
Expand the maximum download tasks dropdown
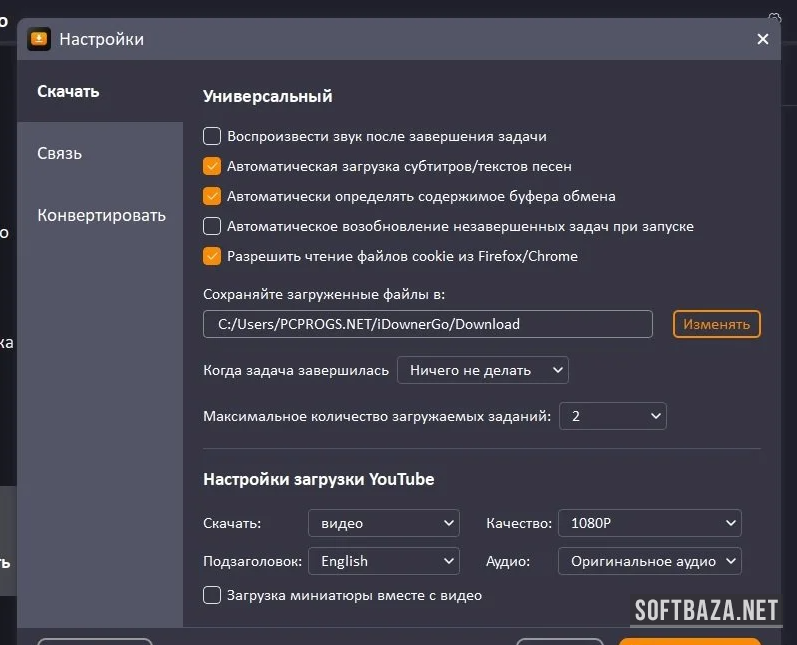click(612, 416)
